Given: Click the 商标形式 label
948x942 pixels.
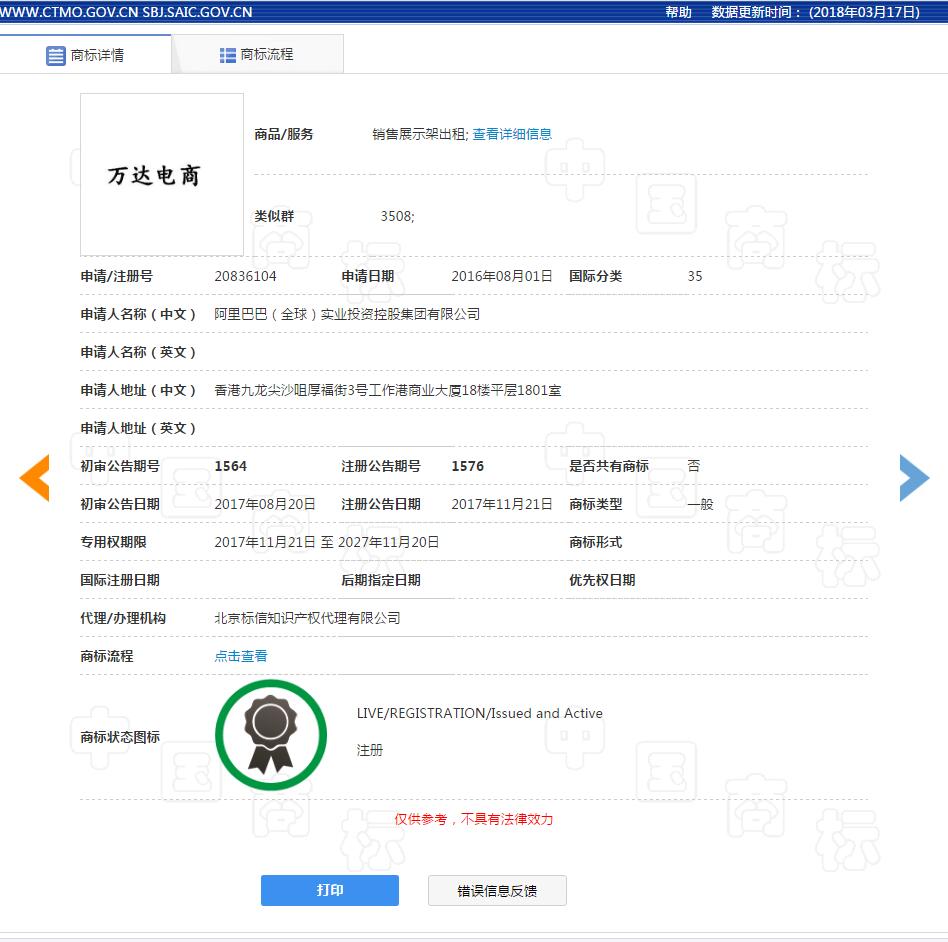Looking at the screenshot, I should click(x=596, y=542).
